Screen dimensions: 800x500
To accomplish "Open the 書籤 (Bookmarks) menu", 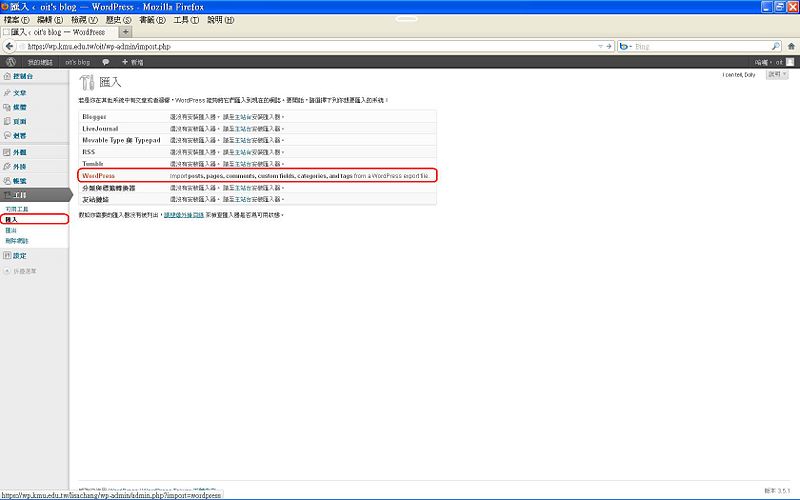I will pos(153,20).
